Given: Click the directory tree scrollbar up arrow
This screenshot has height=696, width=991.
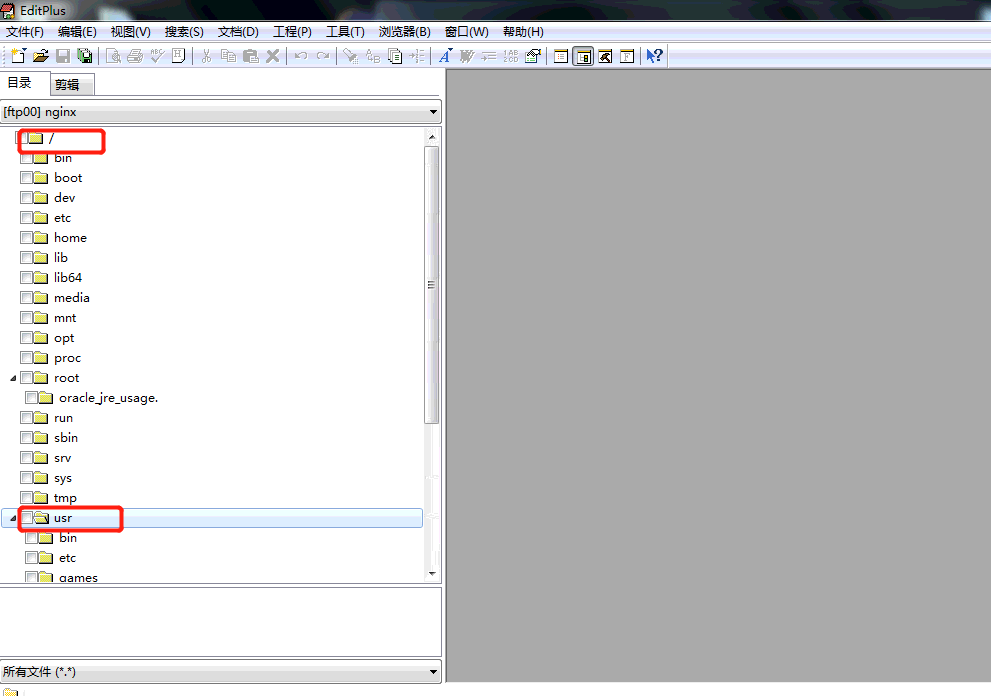Looking at the screenshot, I should coord(432,137).
